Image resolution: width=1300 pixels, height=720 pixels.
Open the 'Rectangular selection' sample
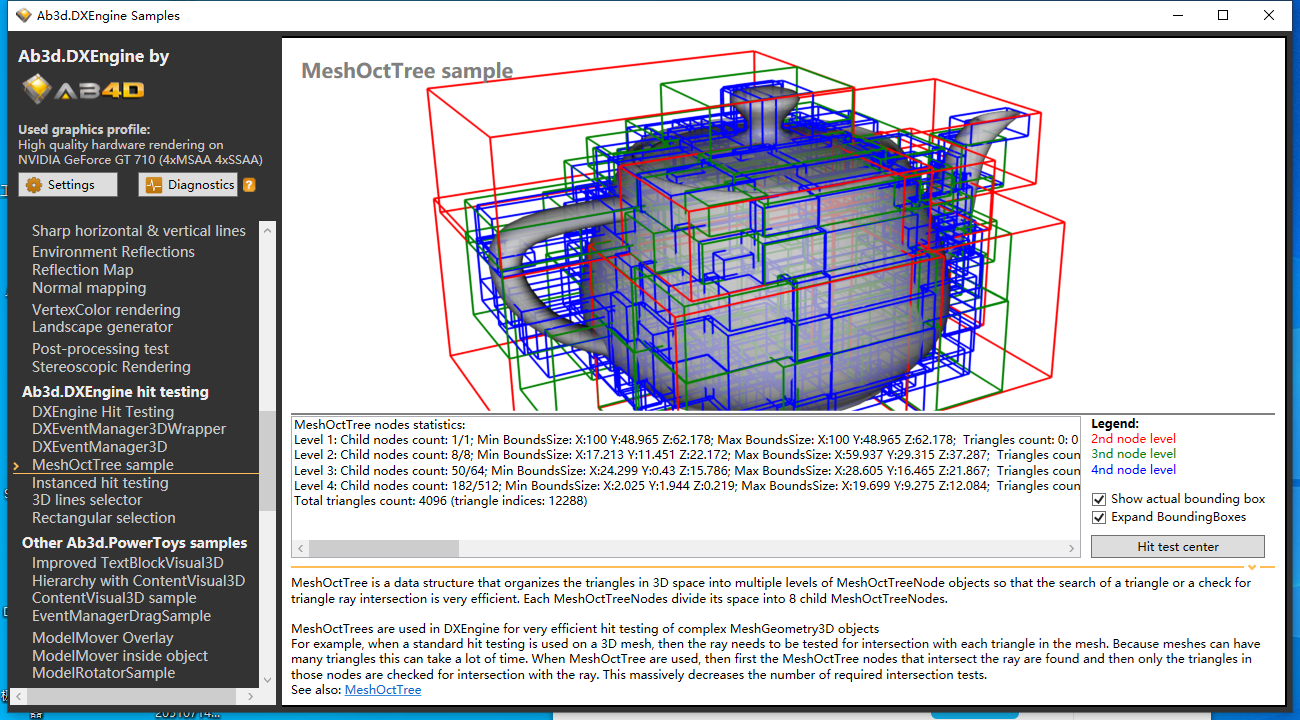(104, 517)
